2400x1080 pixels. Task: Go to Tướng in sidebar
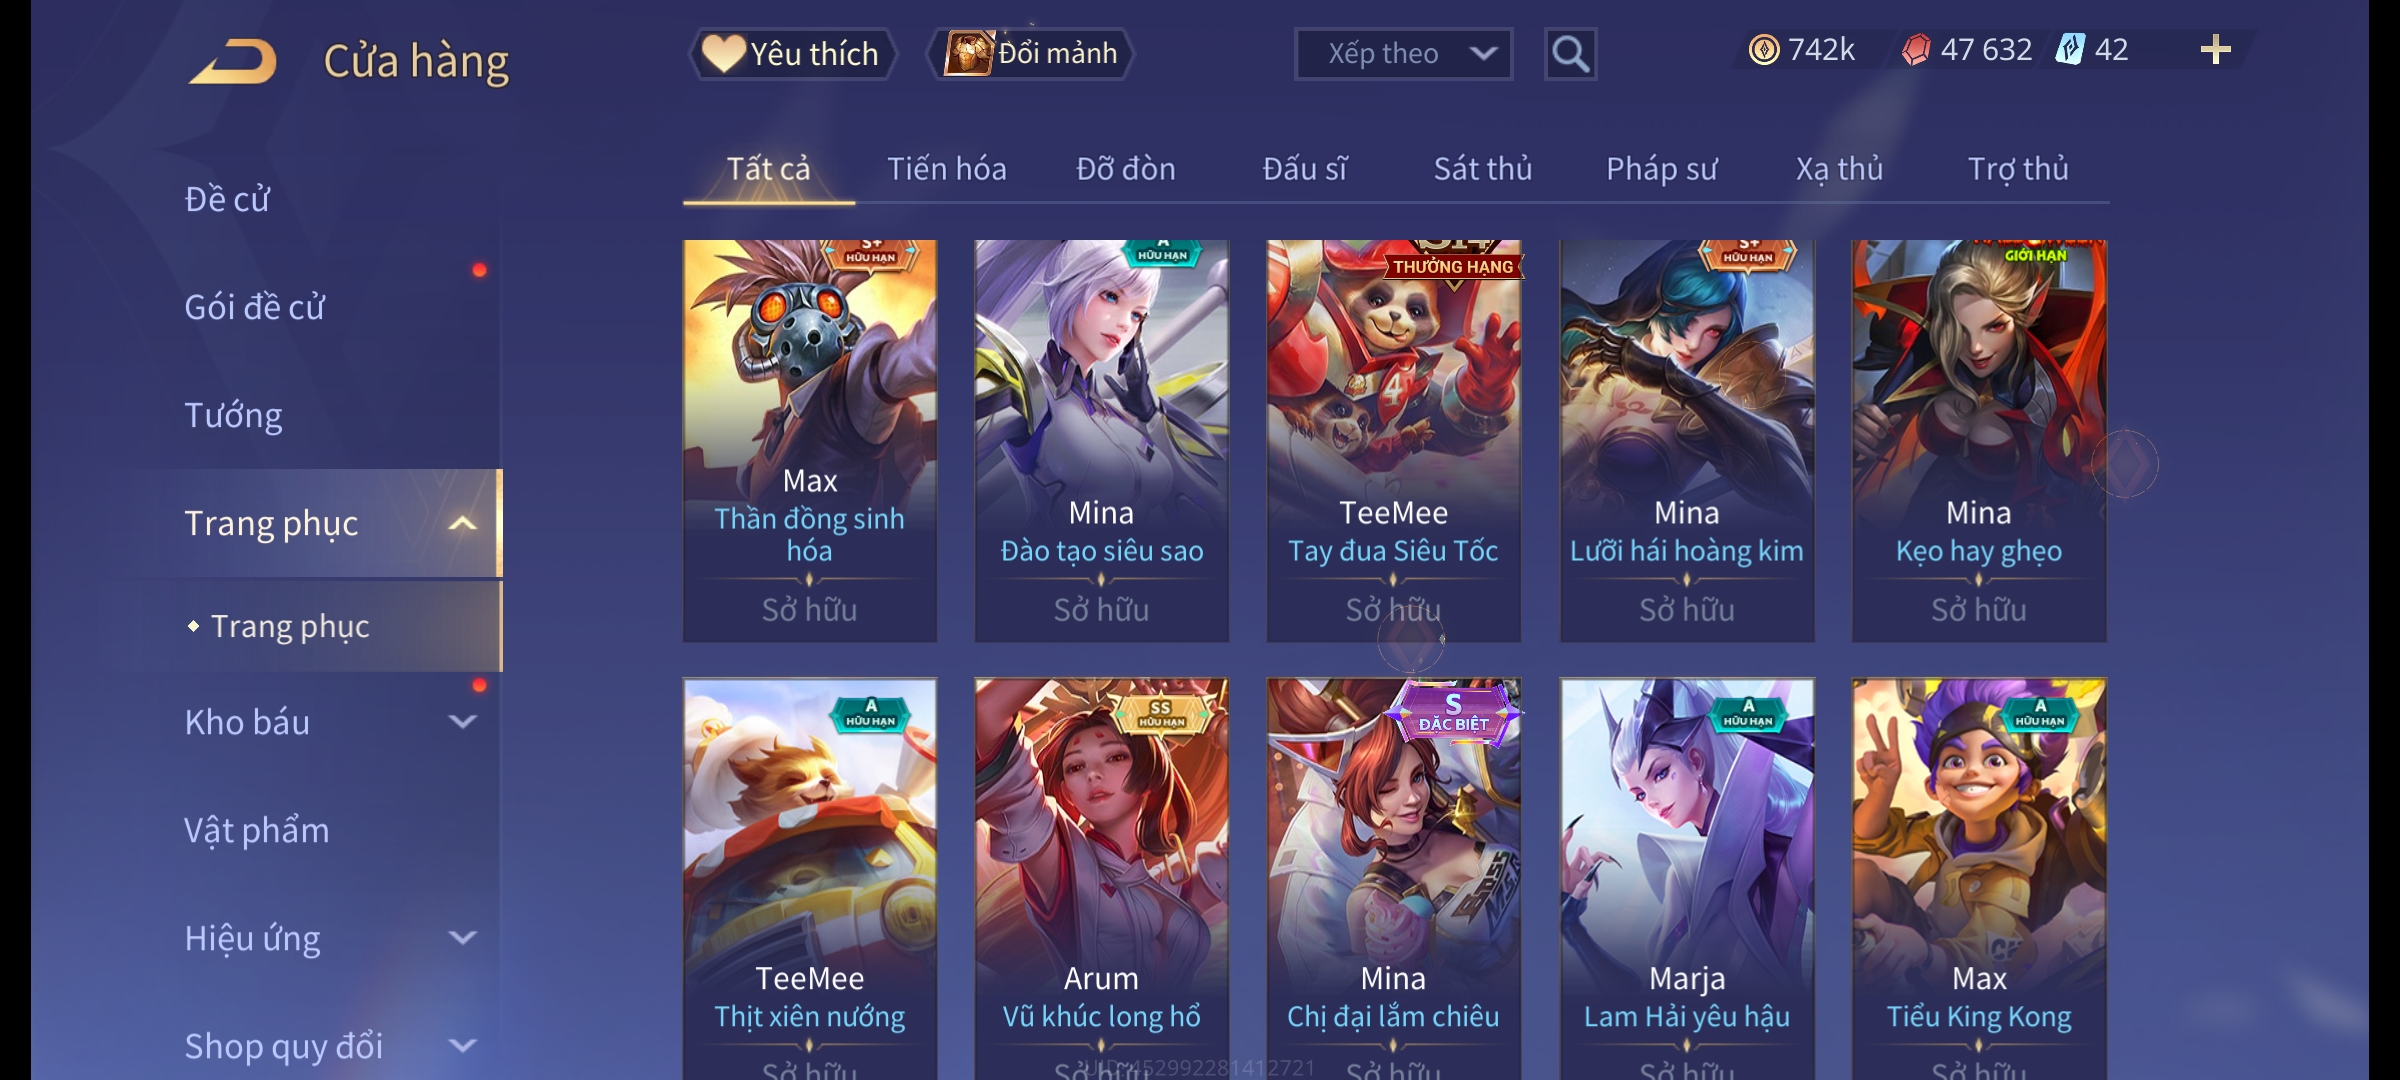(233, 415)
